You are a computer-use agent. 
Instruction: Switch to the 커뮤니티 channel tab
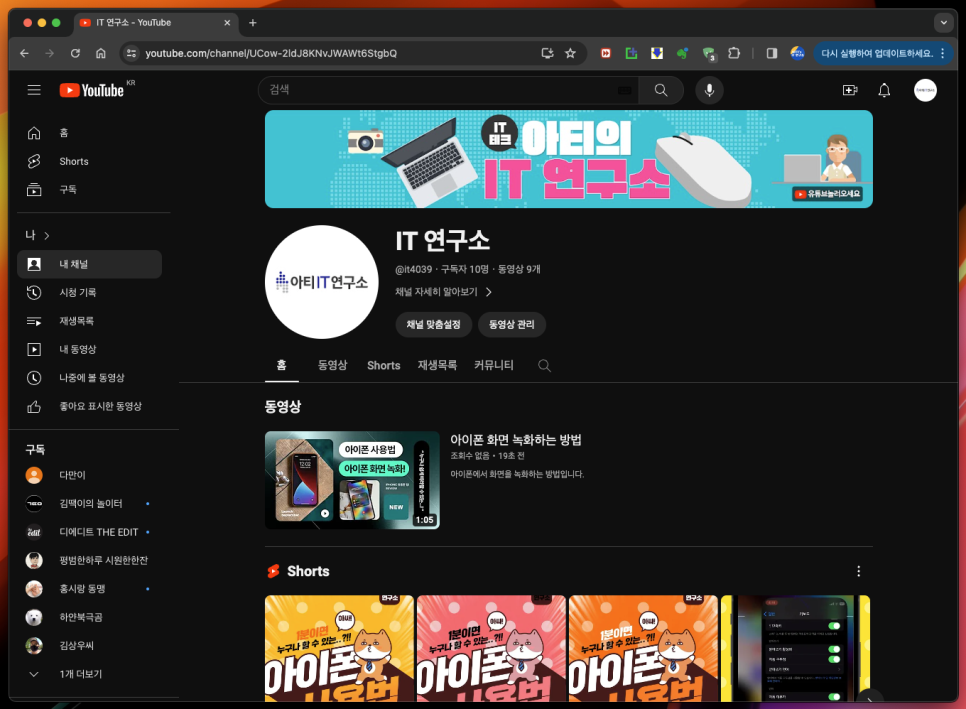coord(493,365)
